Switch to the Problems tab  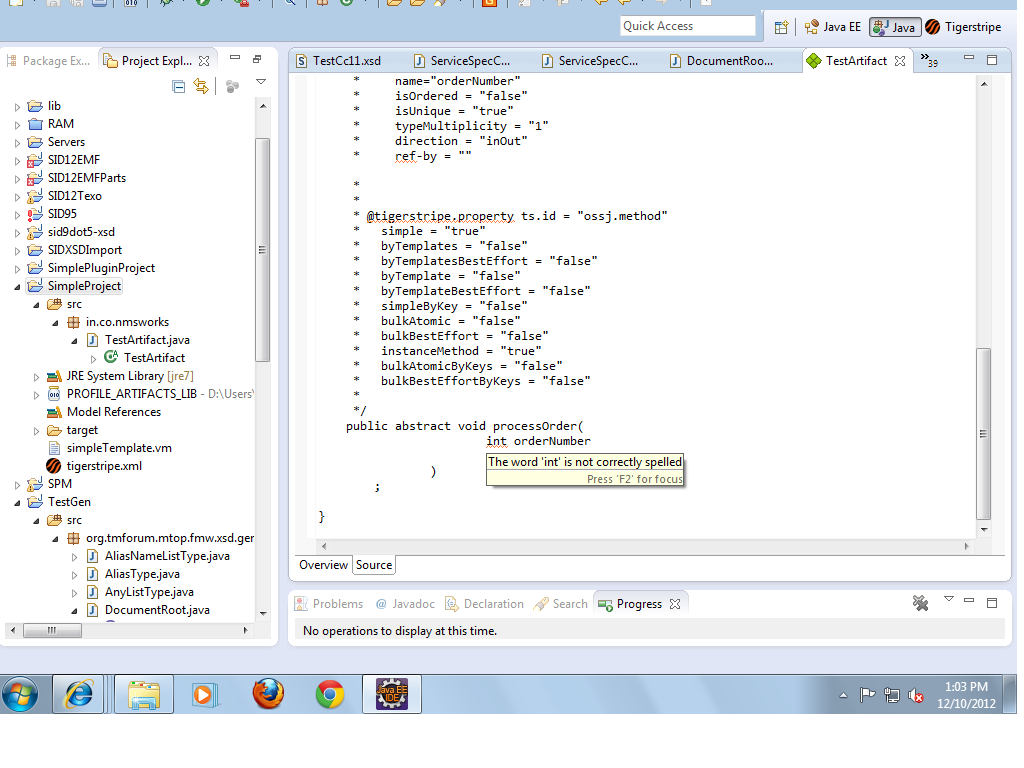[328, 604]
